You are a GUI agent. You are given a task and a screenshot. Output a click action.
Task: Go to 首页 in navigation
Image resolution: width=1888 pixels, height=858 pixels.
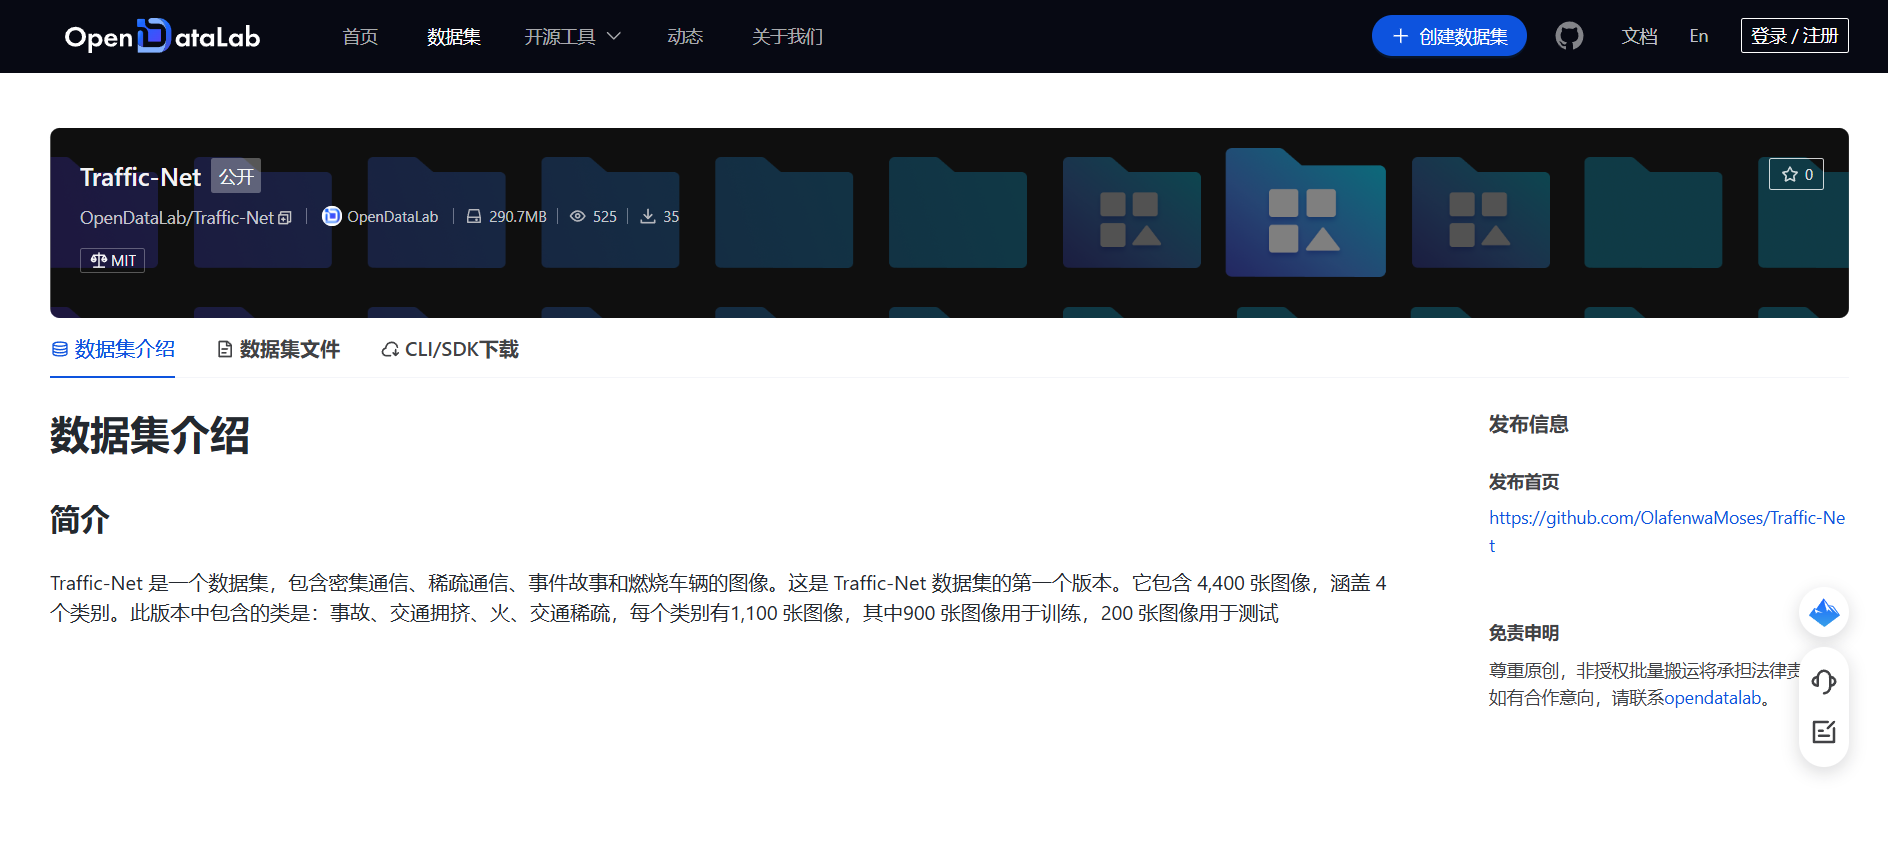pos(360,36)
